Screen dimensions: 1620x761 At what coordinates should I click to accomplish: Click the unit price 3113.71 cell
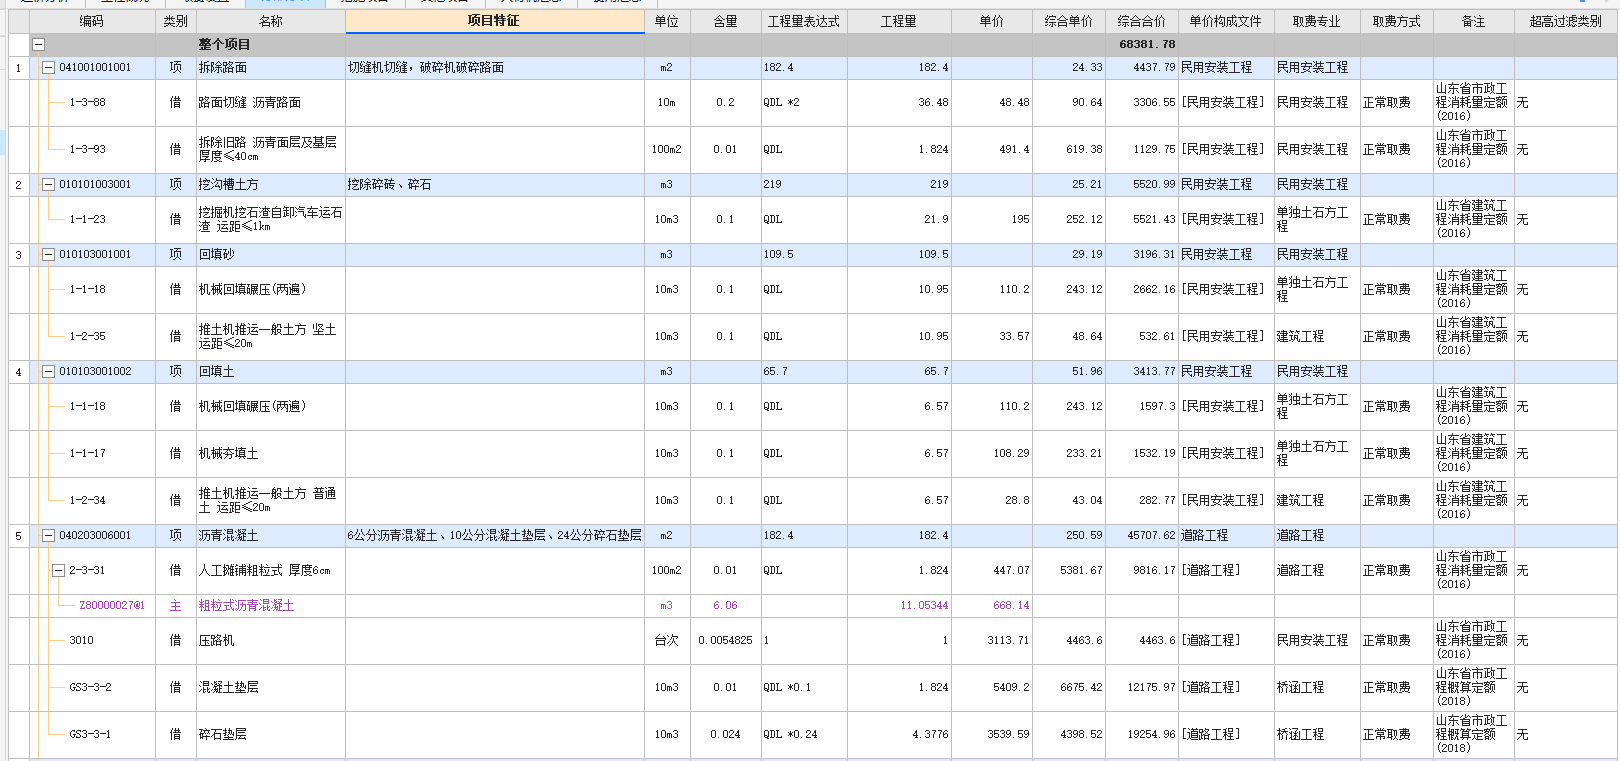[992, 640]
